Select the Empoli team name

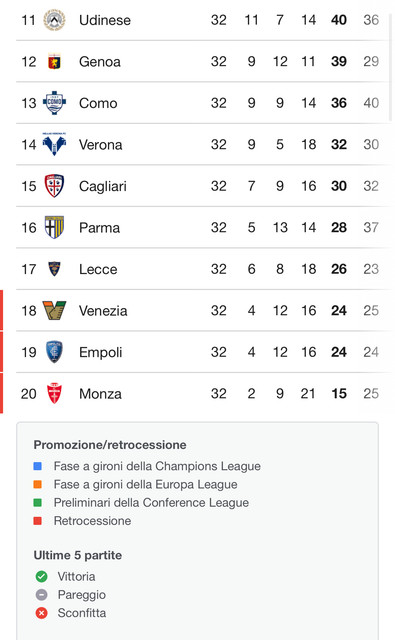coord(100,352)
